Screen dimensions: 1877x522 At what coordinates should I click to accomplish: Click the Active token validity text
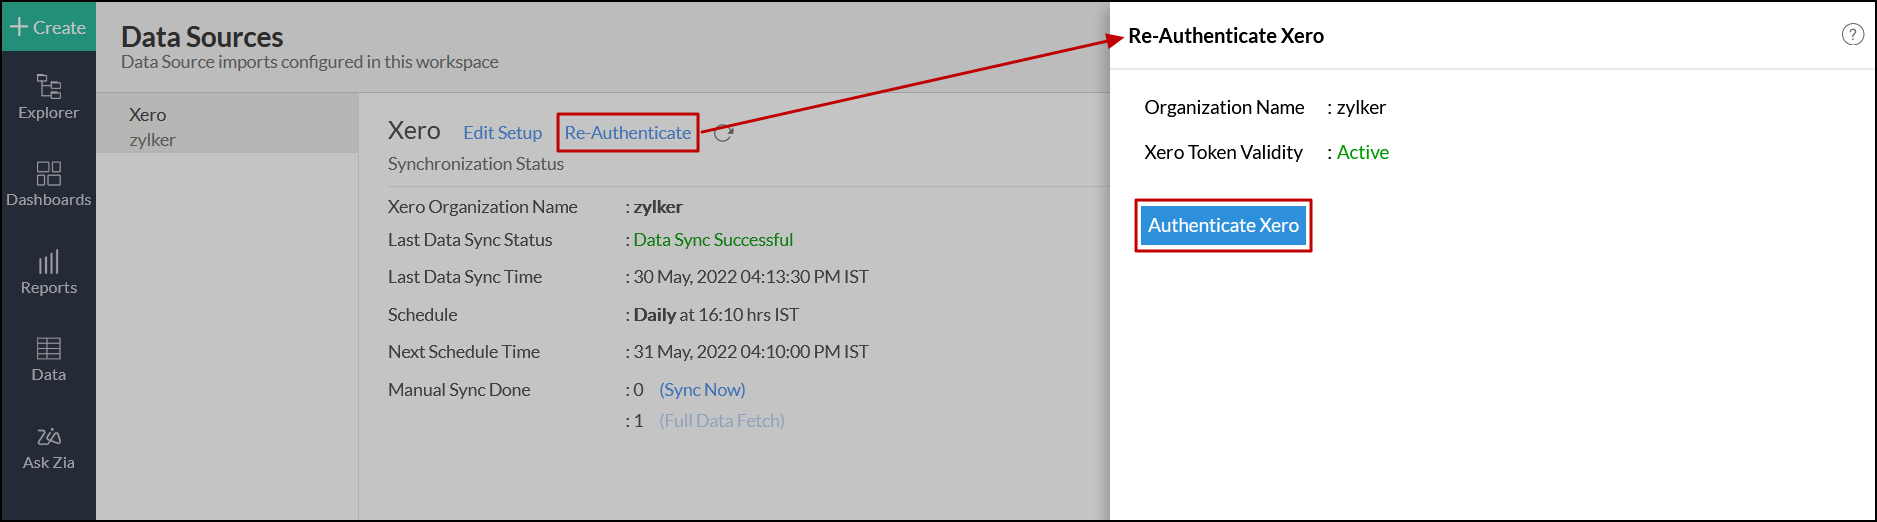1362,152
